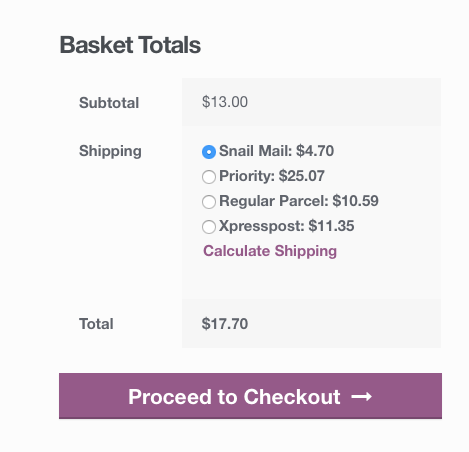Select the Snail Mail radio button
This screenshot has height=452, width=469.
click(x=209, y=152)
